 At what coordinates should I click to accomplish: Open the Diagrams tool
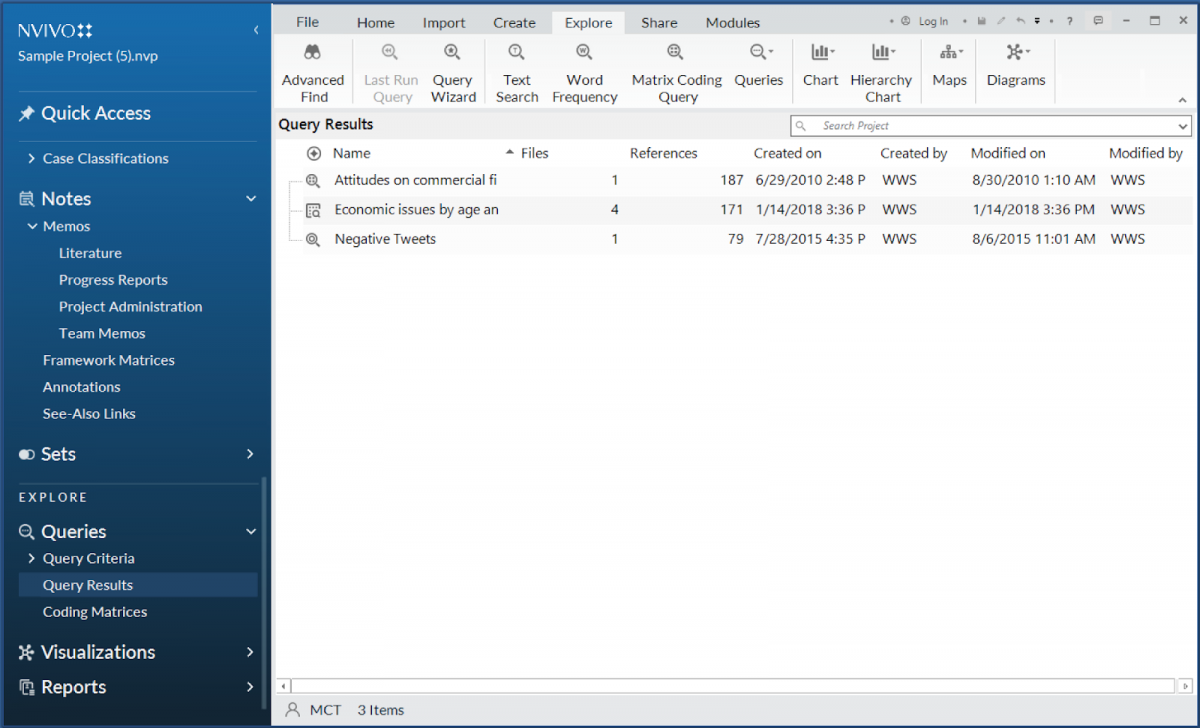click(1015, 70)
